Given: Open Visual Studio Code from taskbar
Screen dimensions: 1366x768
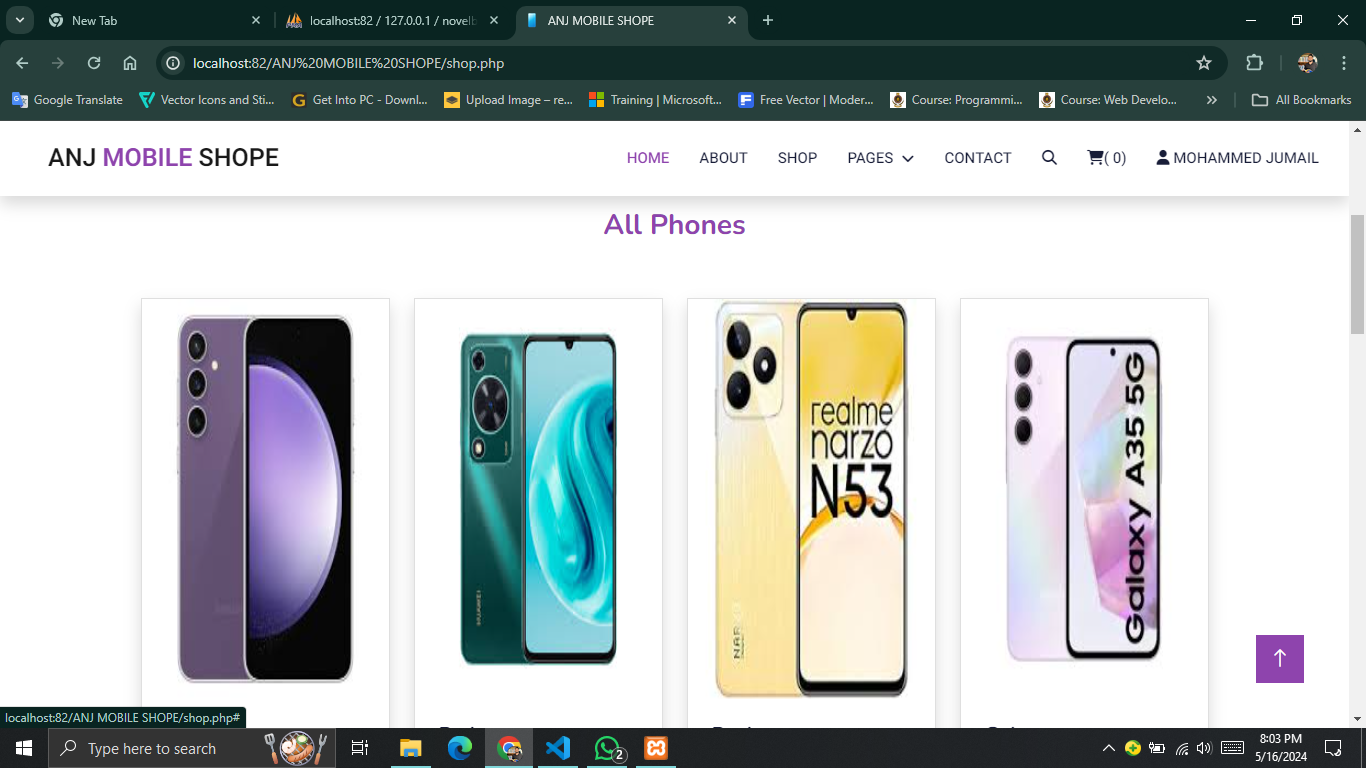Looking at the screenshot, I should tap(558, 748).
